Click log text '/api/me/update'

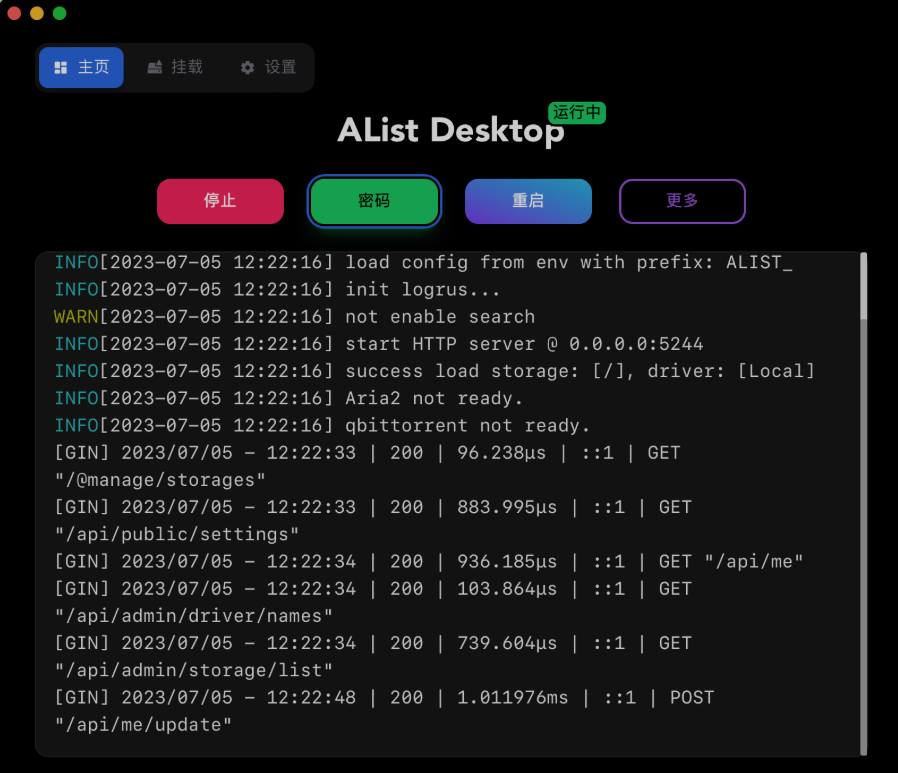[143, 724]
